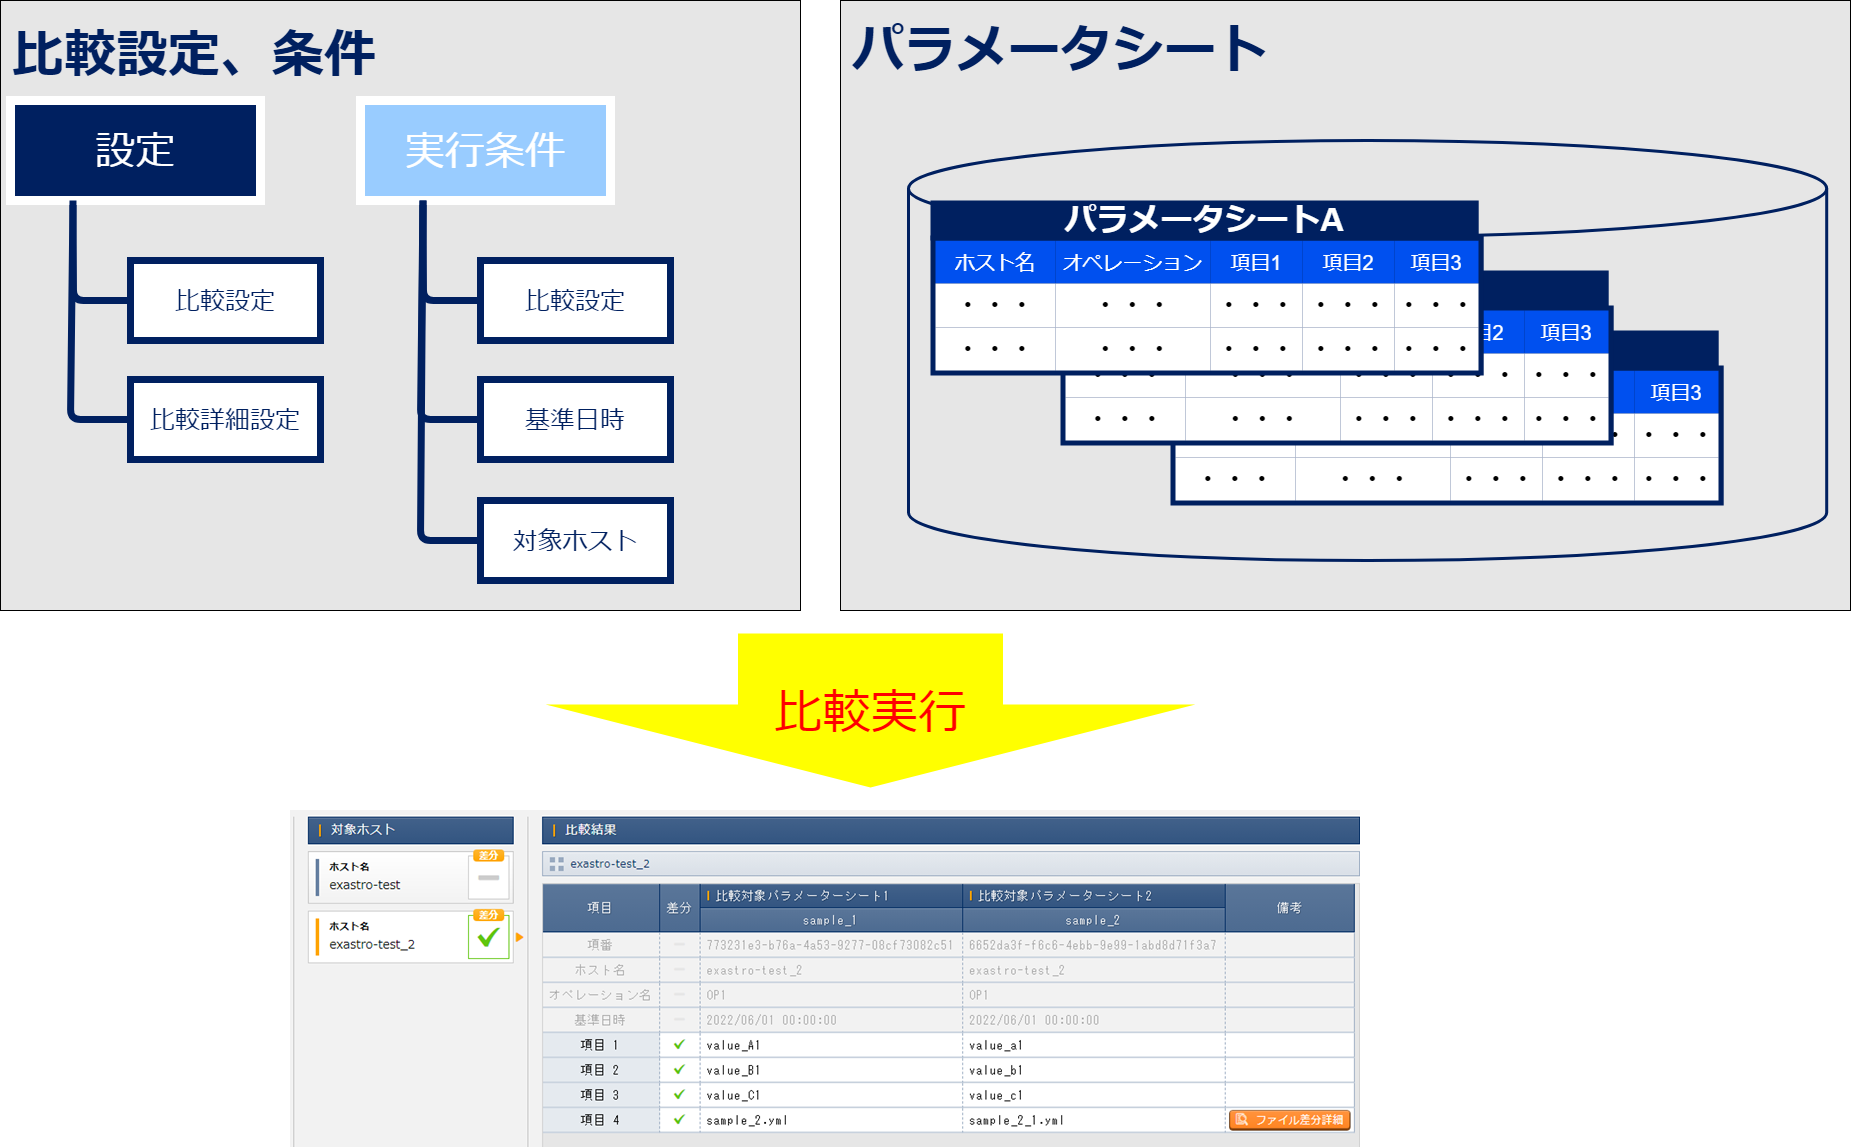Click the オペレーション column header in パラメータシートA

tap(1132, 263)
